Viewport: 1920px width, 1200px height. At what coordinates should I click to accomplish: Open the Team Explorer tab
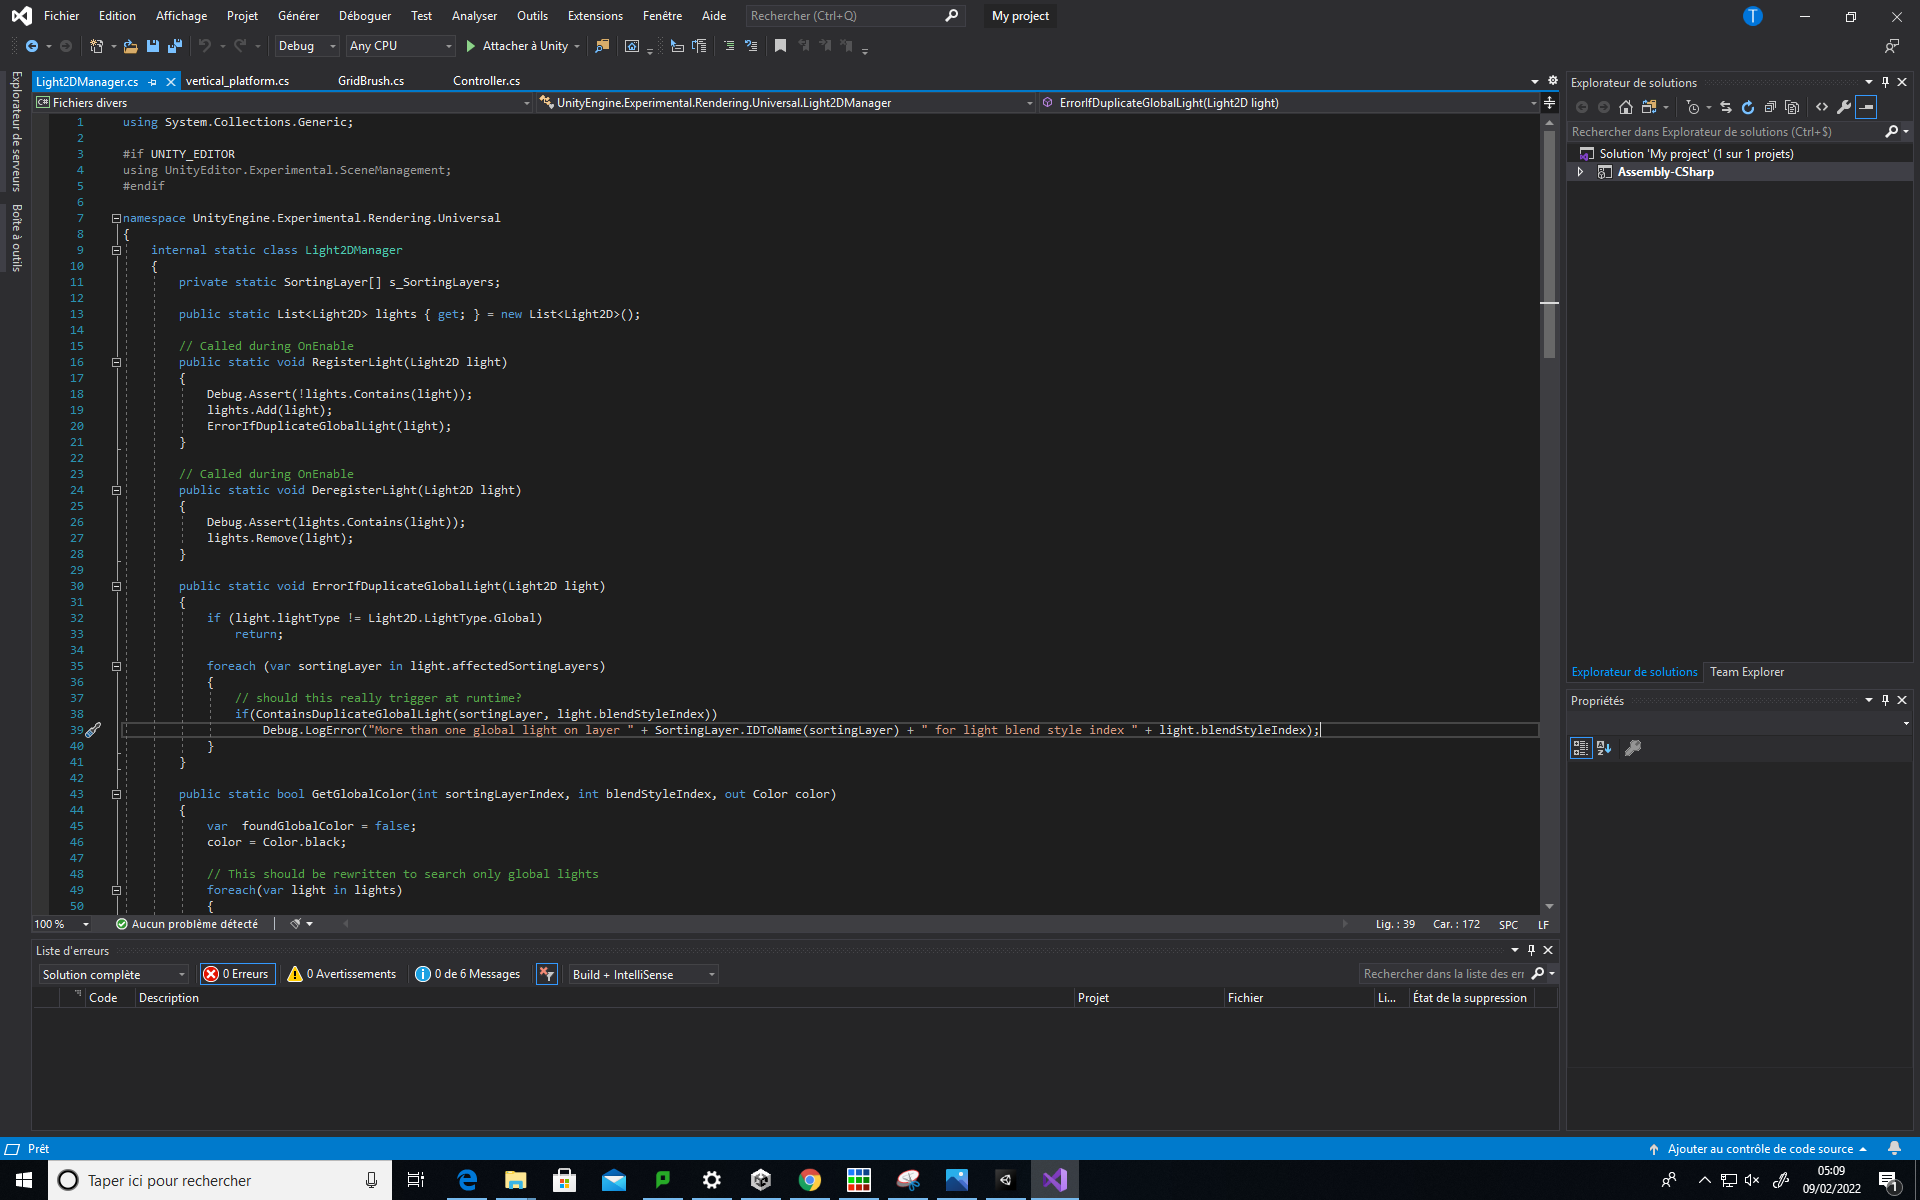tap(1746, 672)
